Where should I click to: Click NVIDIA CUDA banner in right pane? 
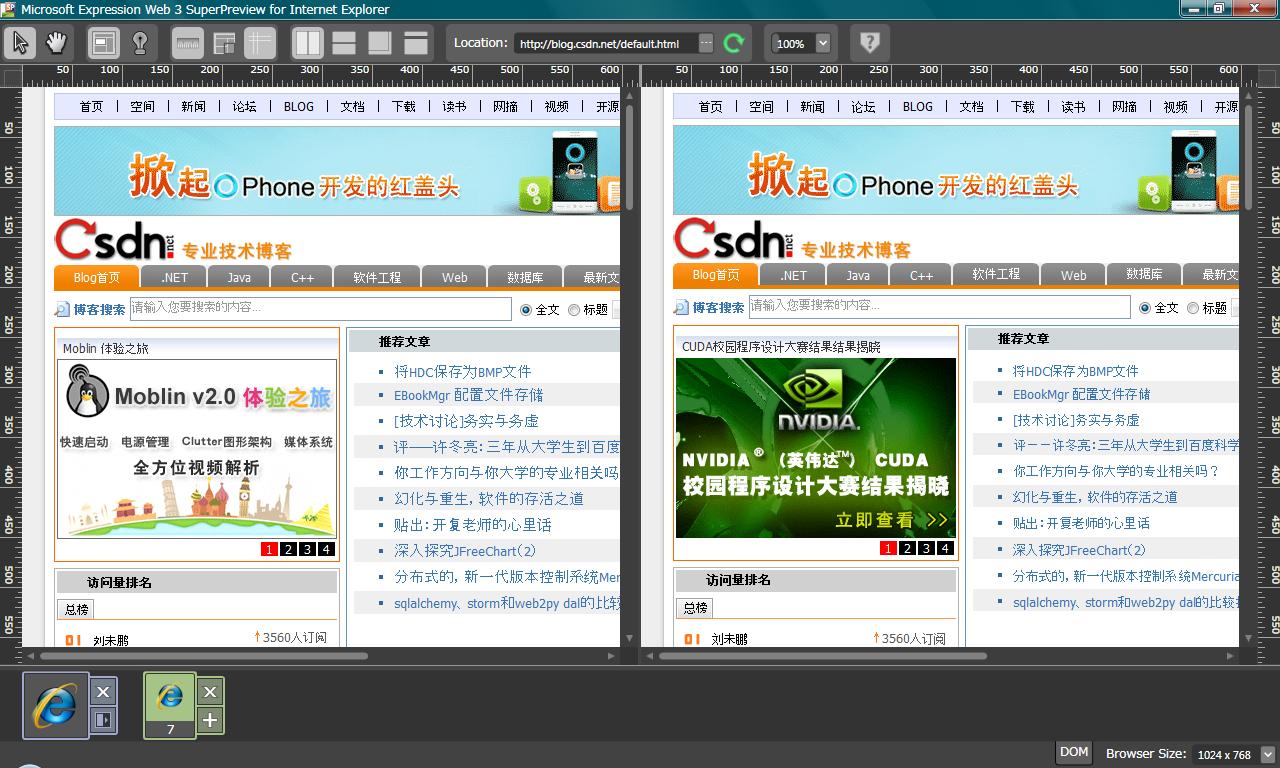pyautogui.click(x=816, y=448)
